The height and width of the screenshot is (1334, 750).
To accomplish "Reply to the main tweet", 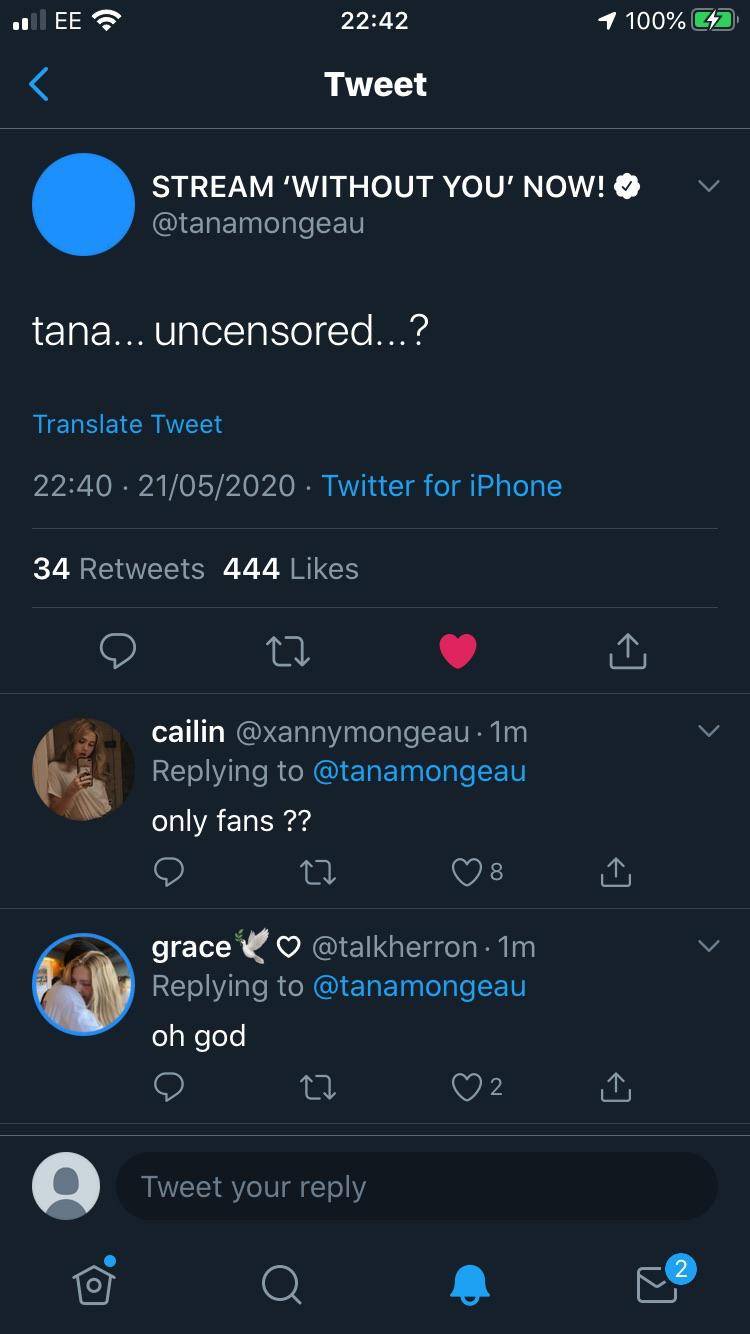I will 118,651.
